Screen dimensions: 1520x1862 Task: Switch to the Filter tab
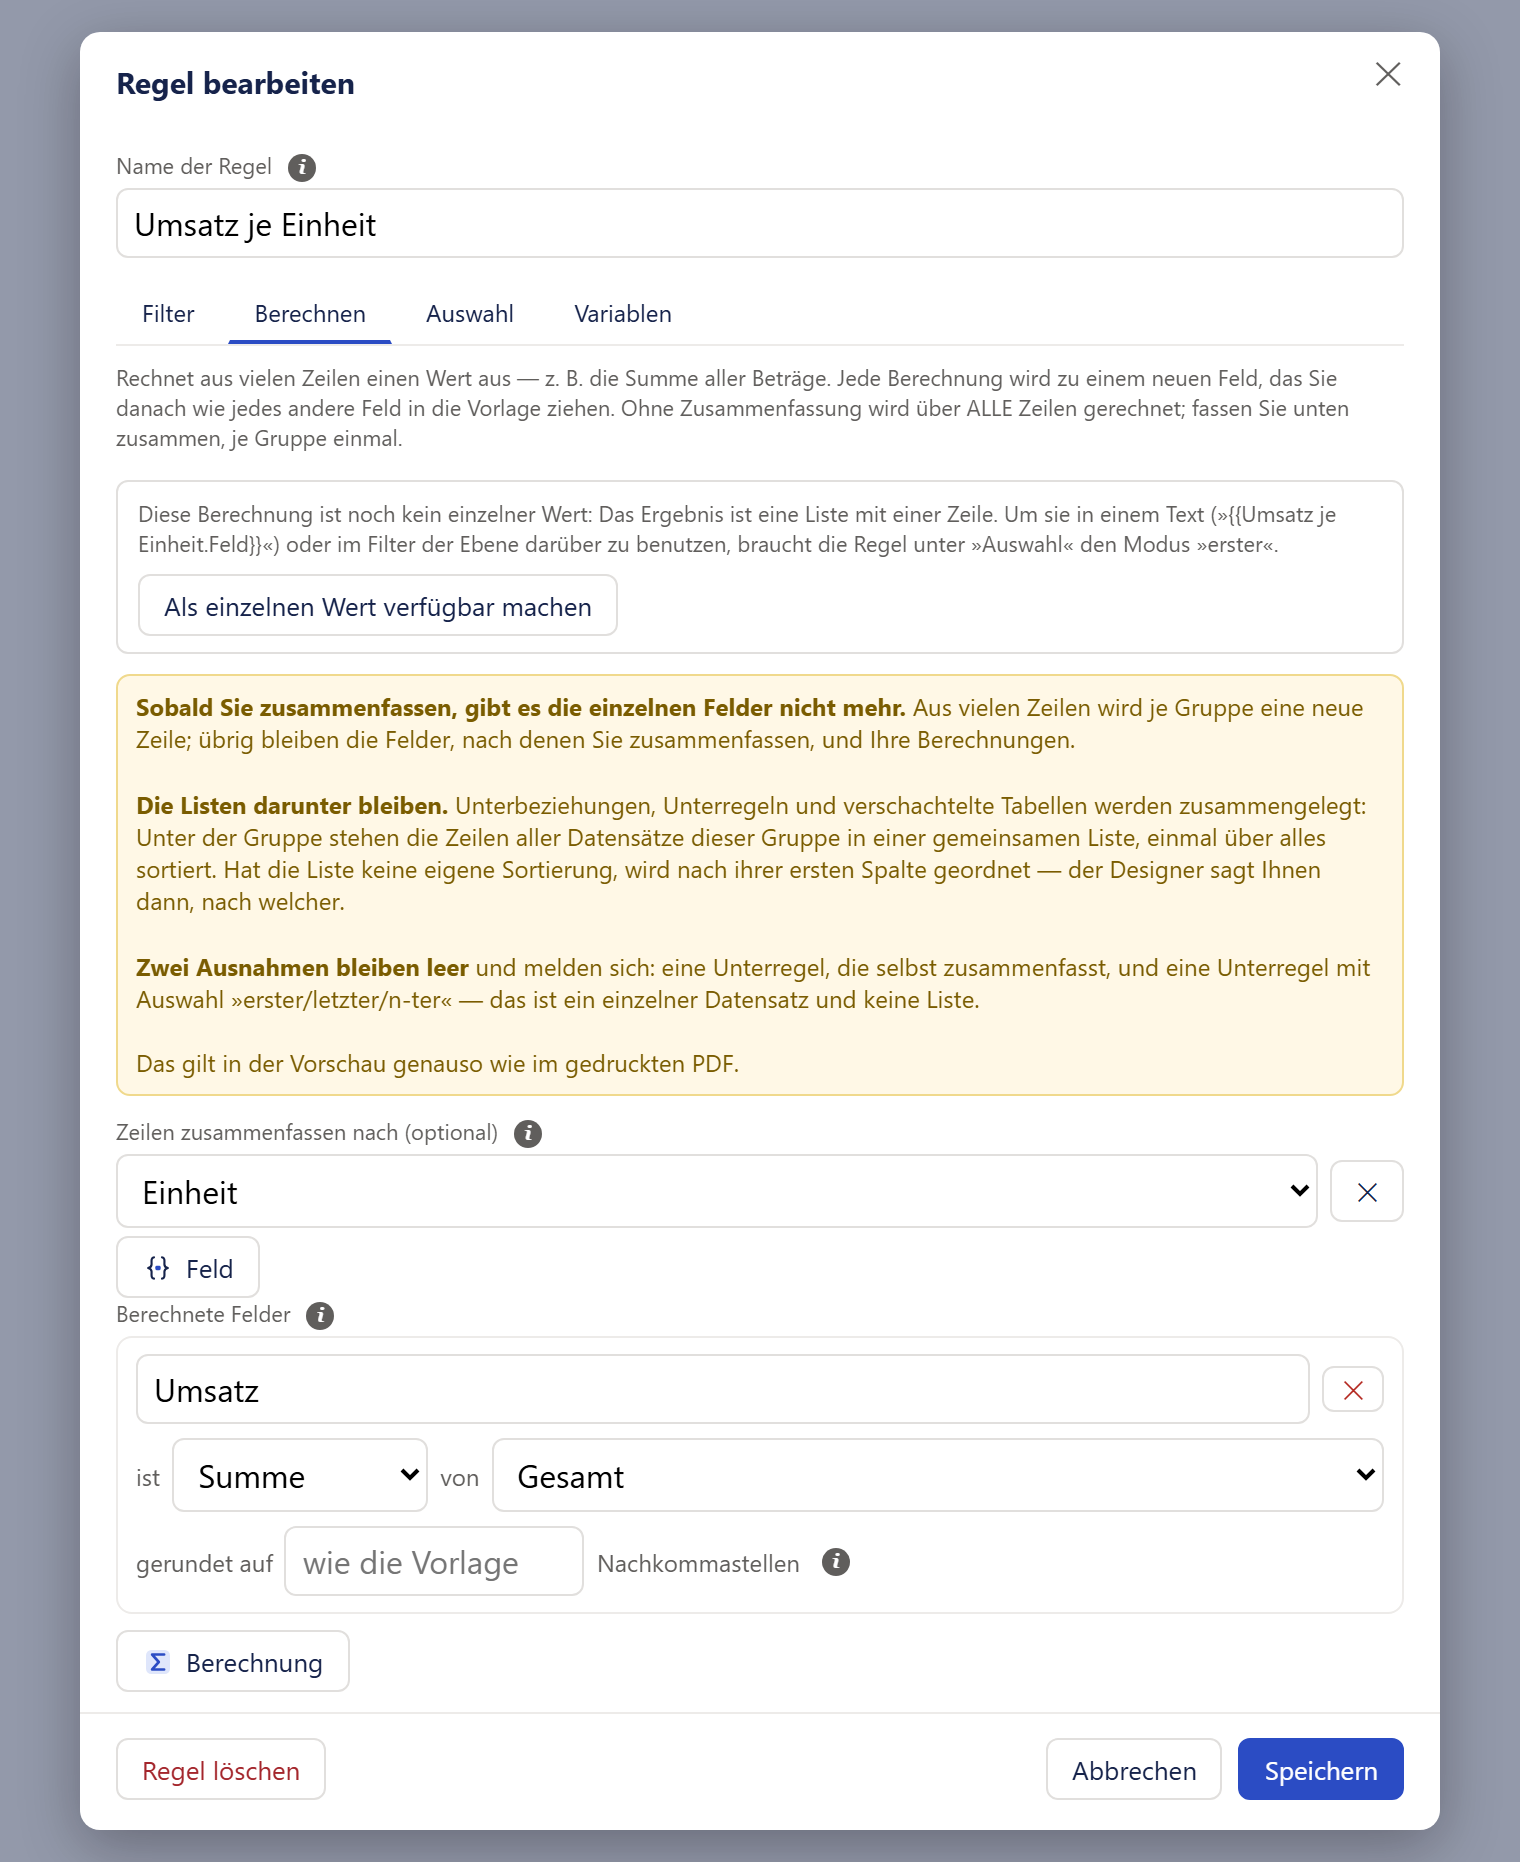click(168, 314)
